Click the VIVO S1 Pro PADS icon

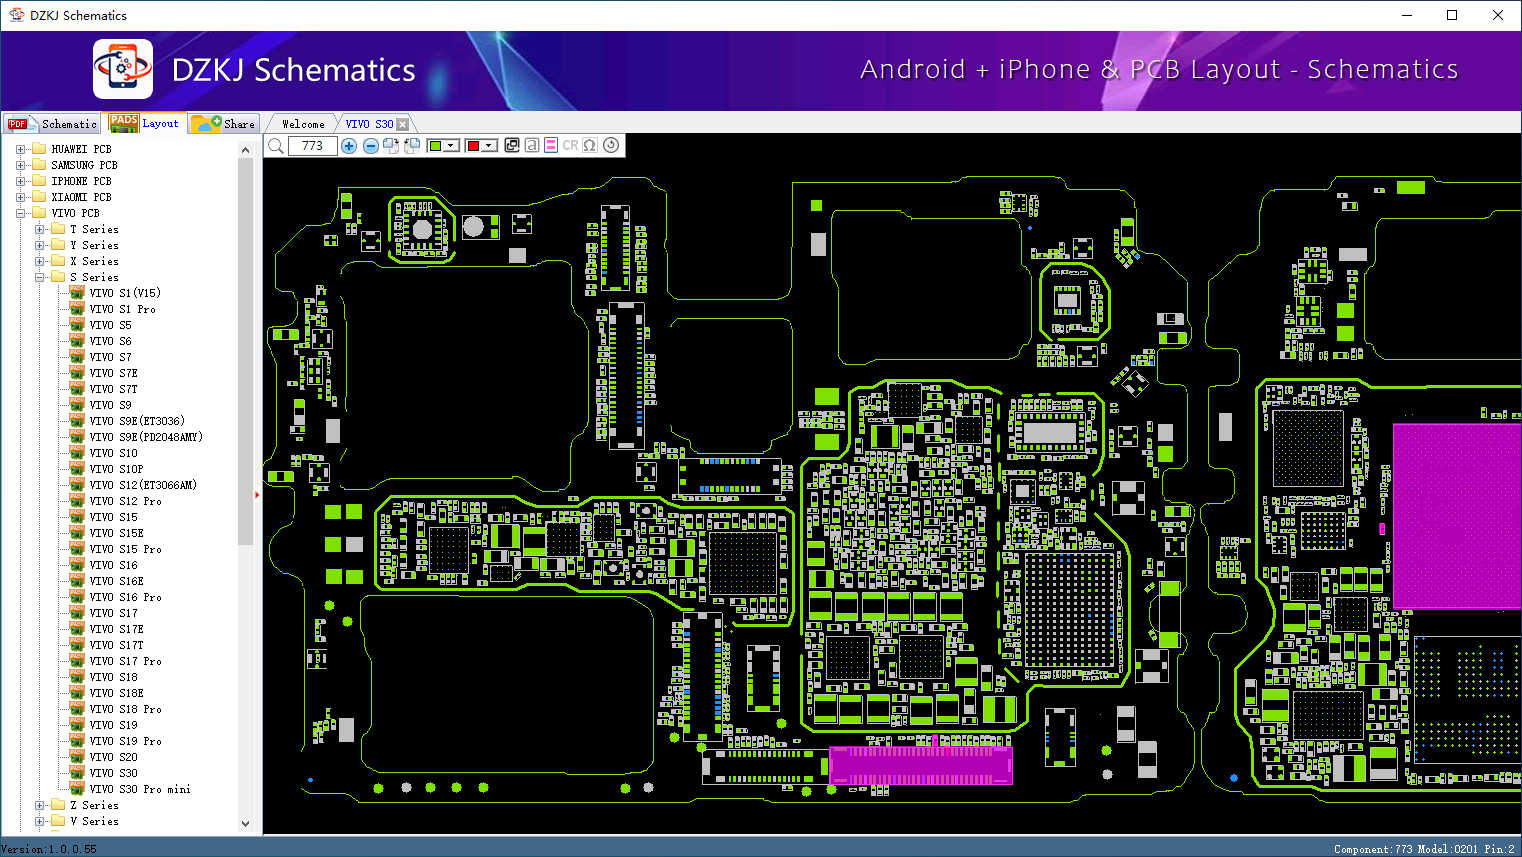click(77, 309)
